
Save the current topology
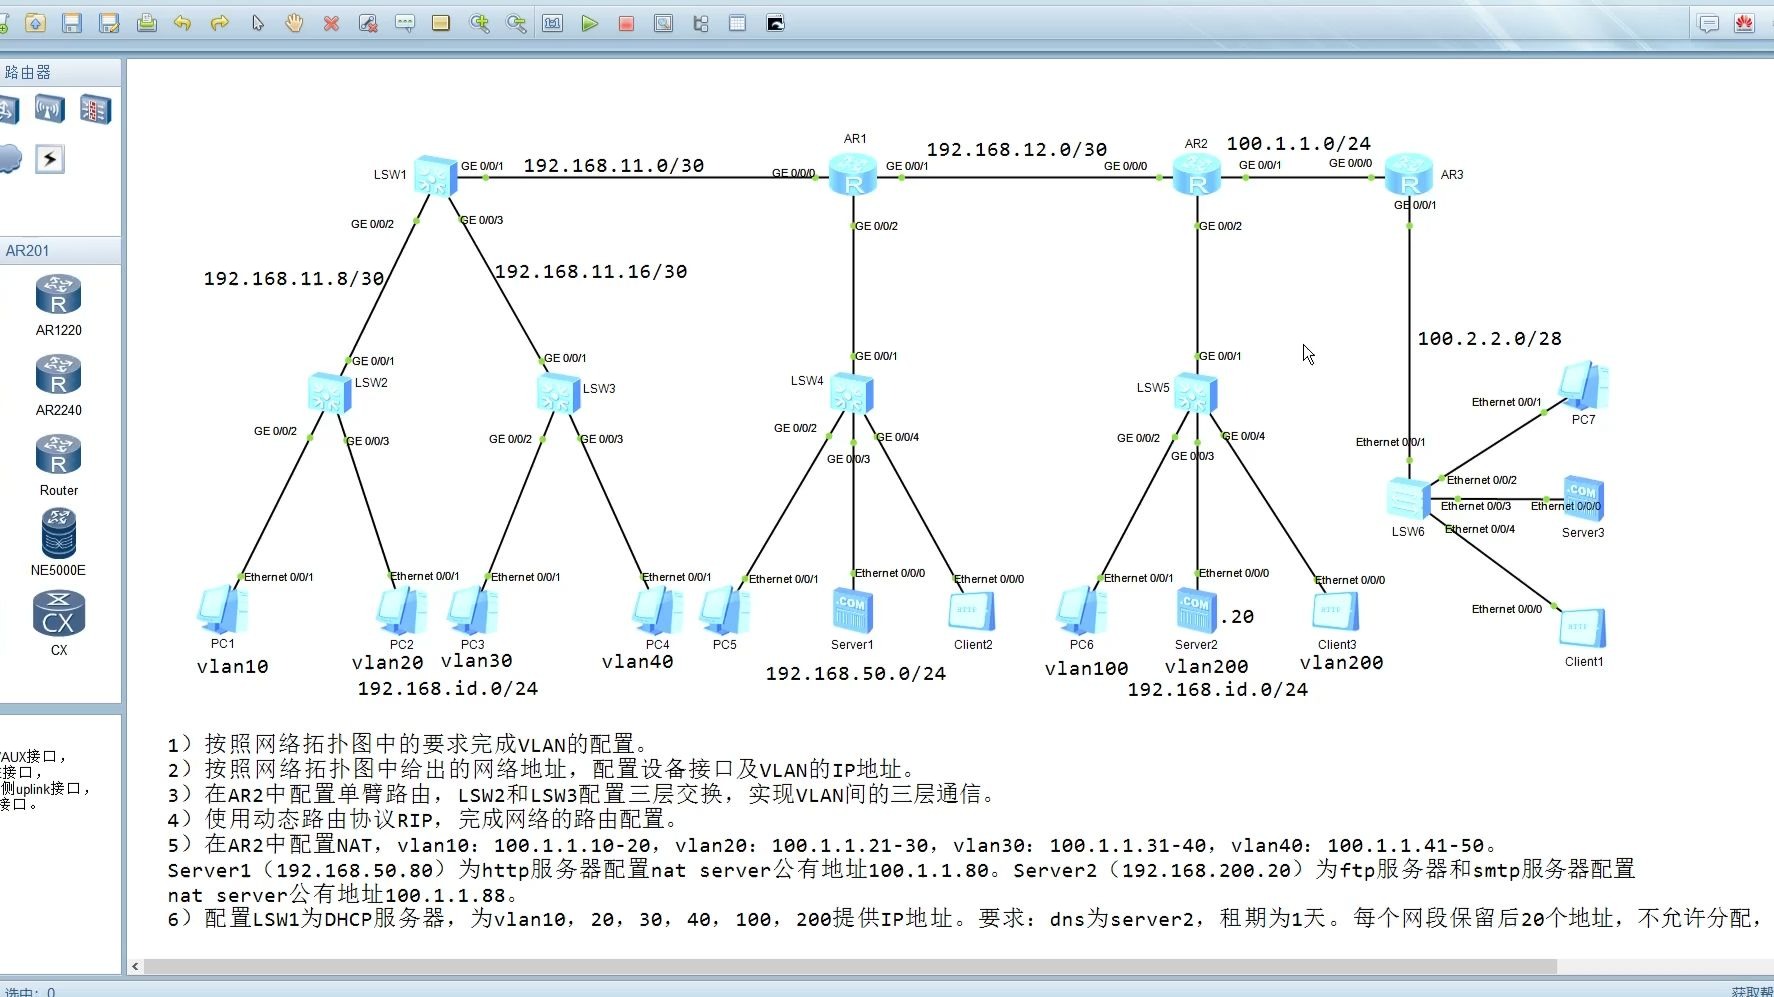pyautogui.click(x=71, y=23)
